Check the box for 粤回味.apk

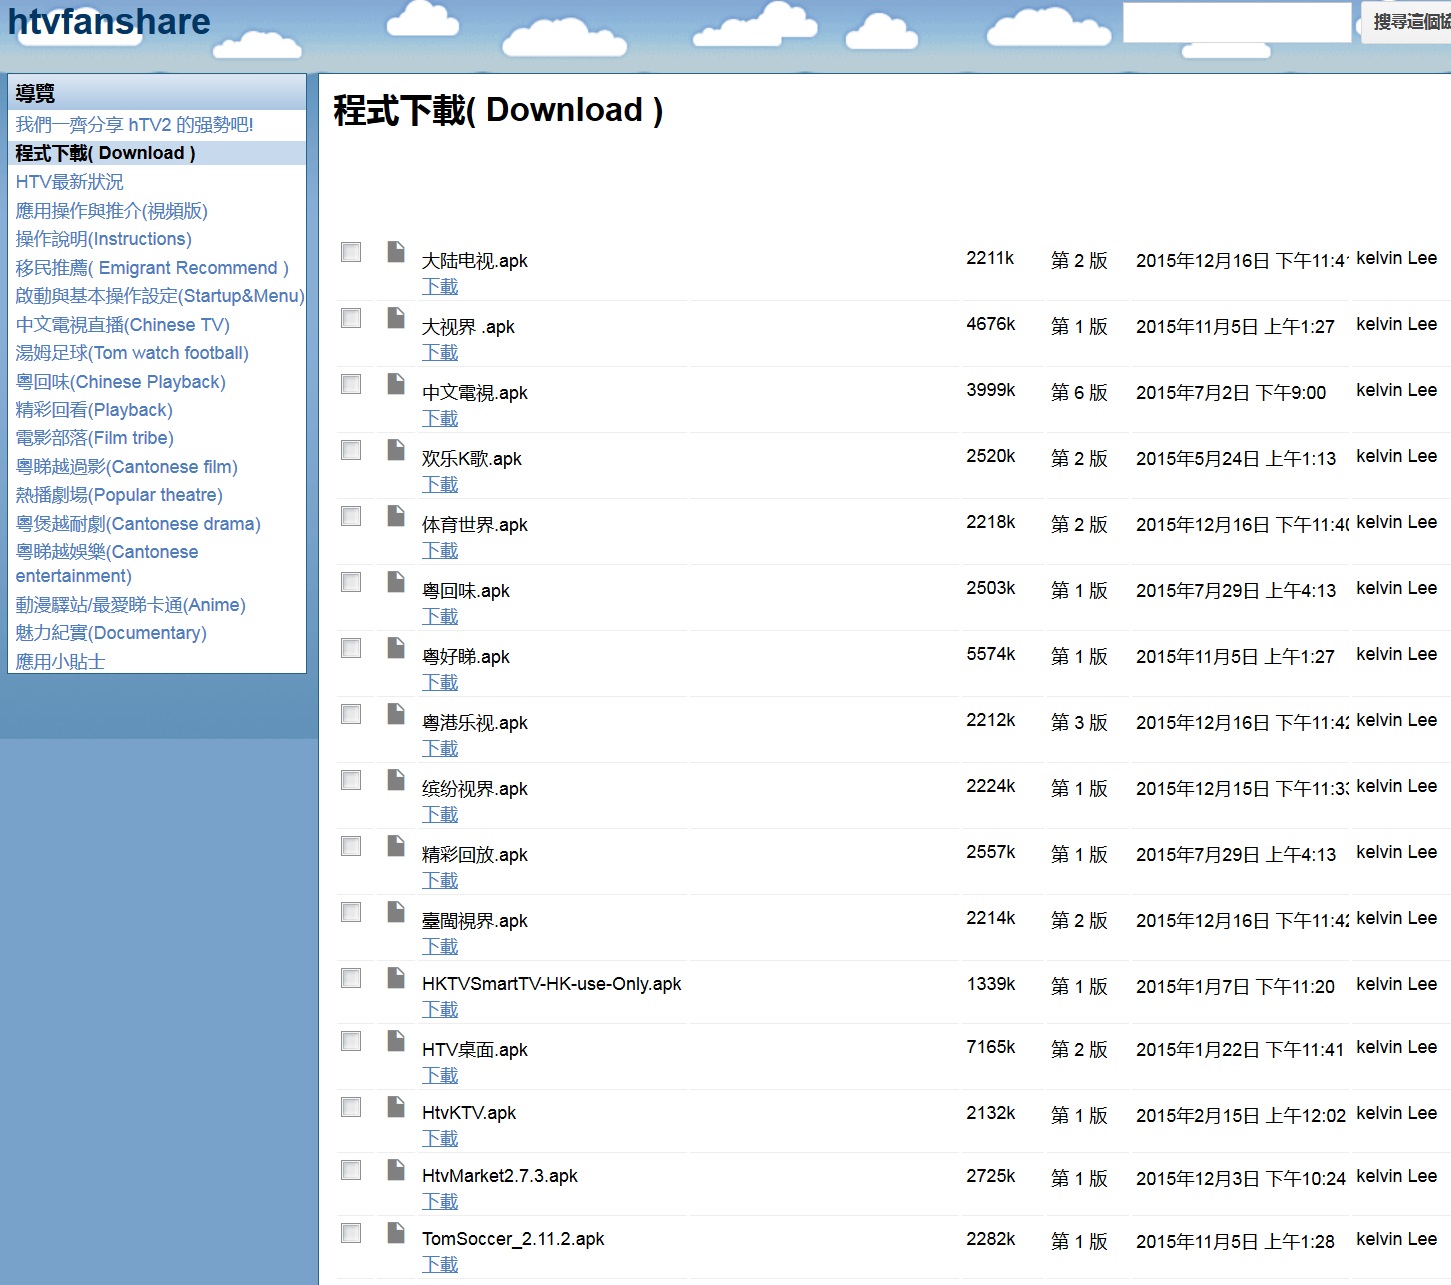coord(351,582)
